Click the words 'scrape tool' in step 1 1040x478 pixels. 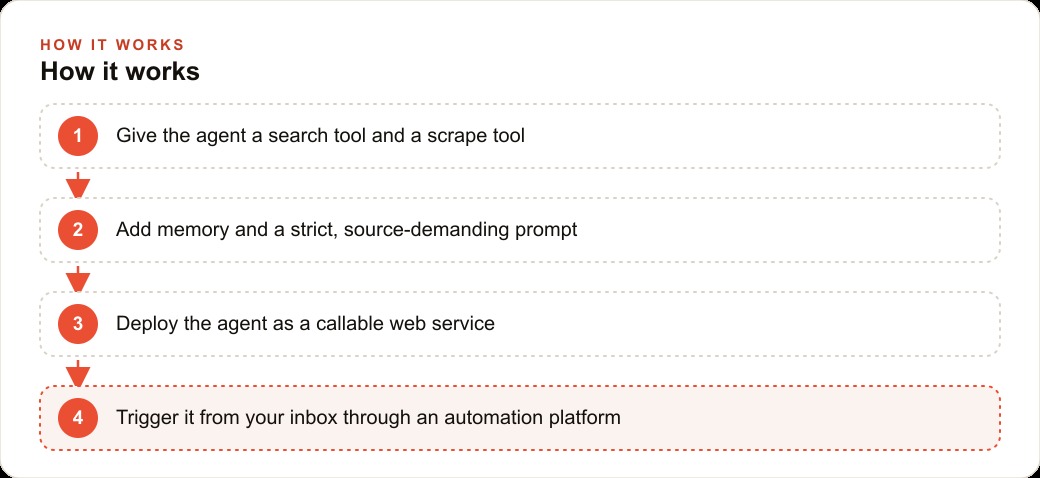[x=476, y=136]
